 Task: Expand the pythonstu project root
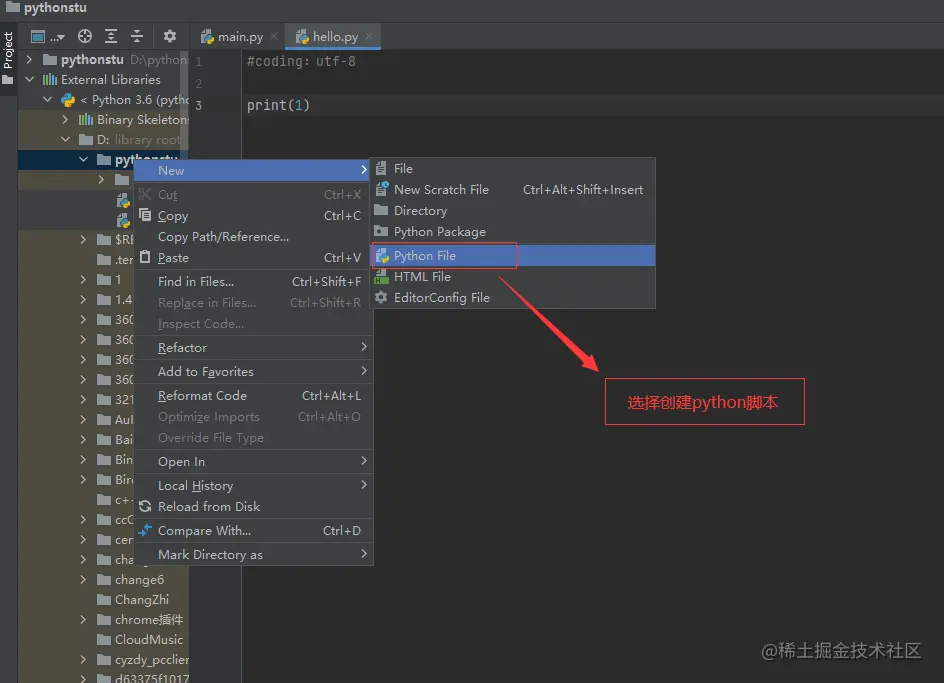[x=29, y=59]
